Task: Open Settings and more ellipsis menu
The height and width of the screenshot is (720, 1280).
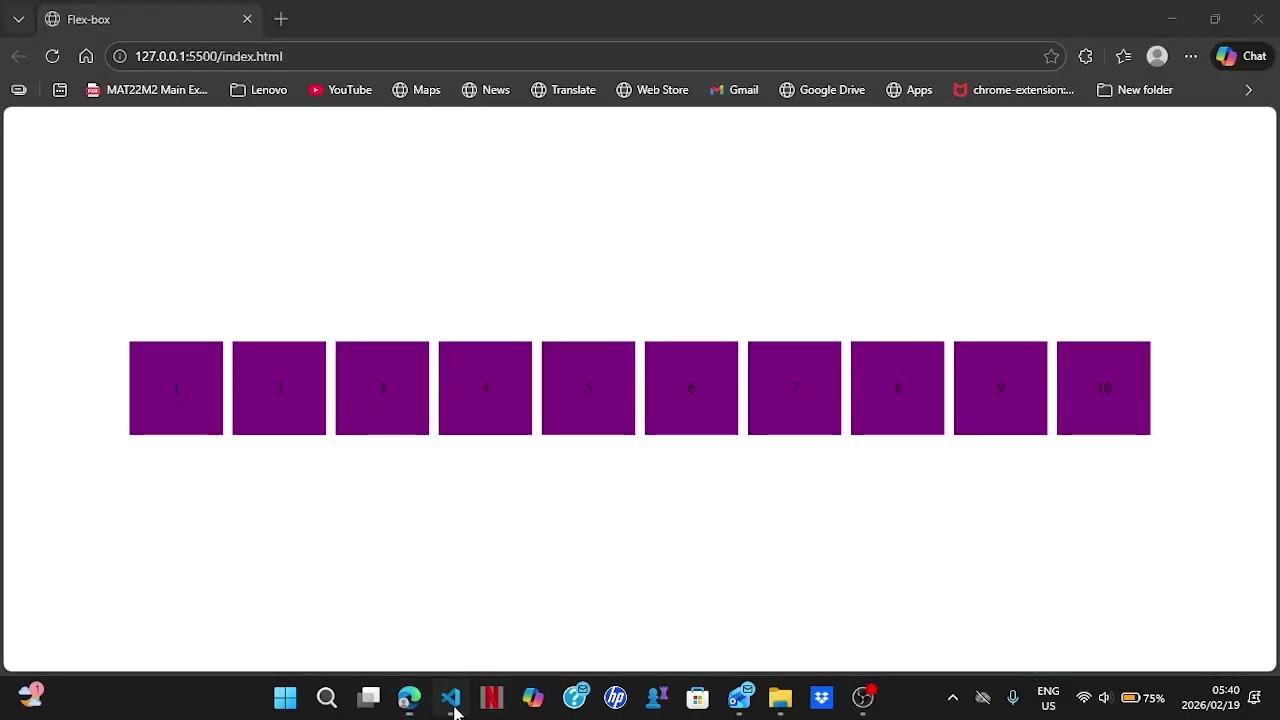Action: [1191, 56]
